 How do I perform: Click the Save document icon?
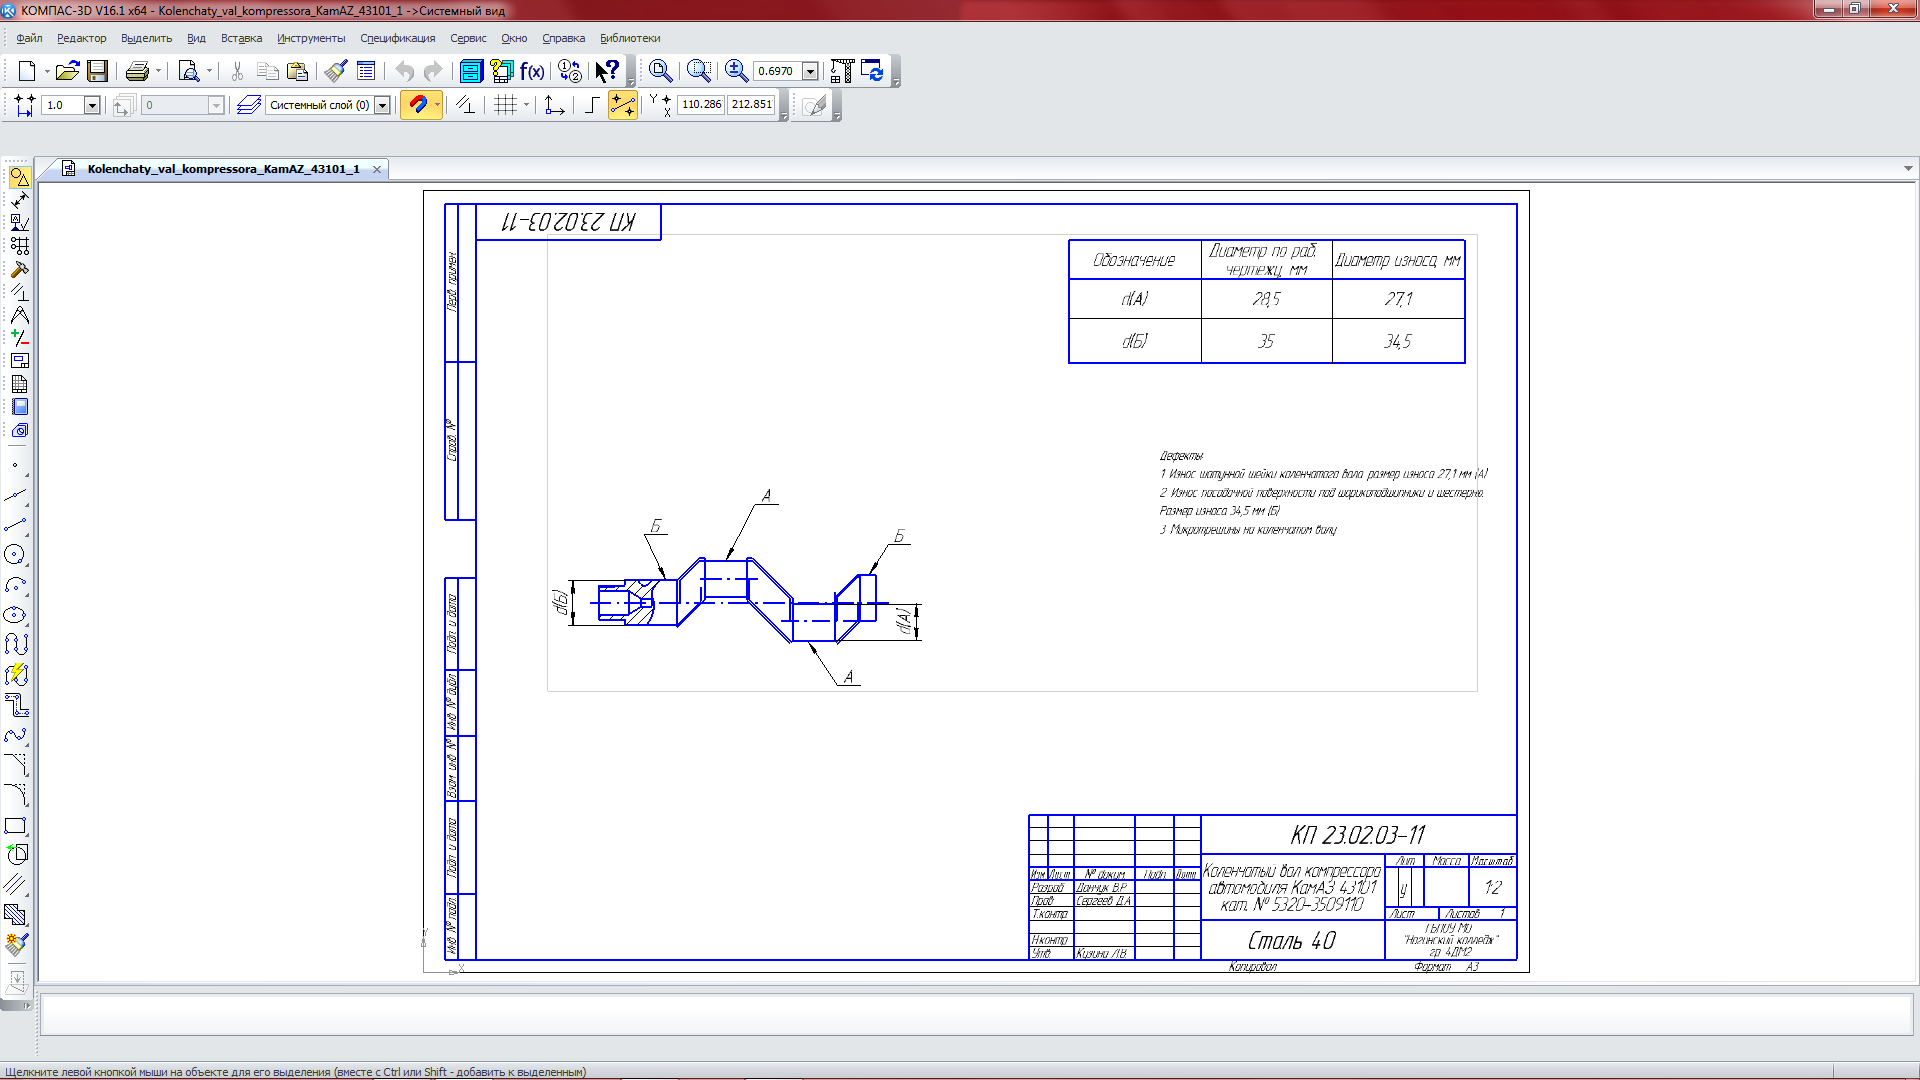coord(97,71)
